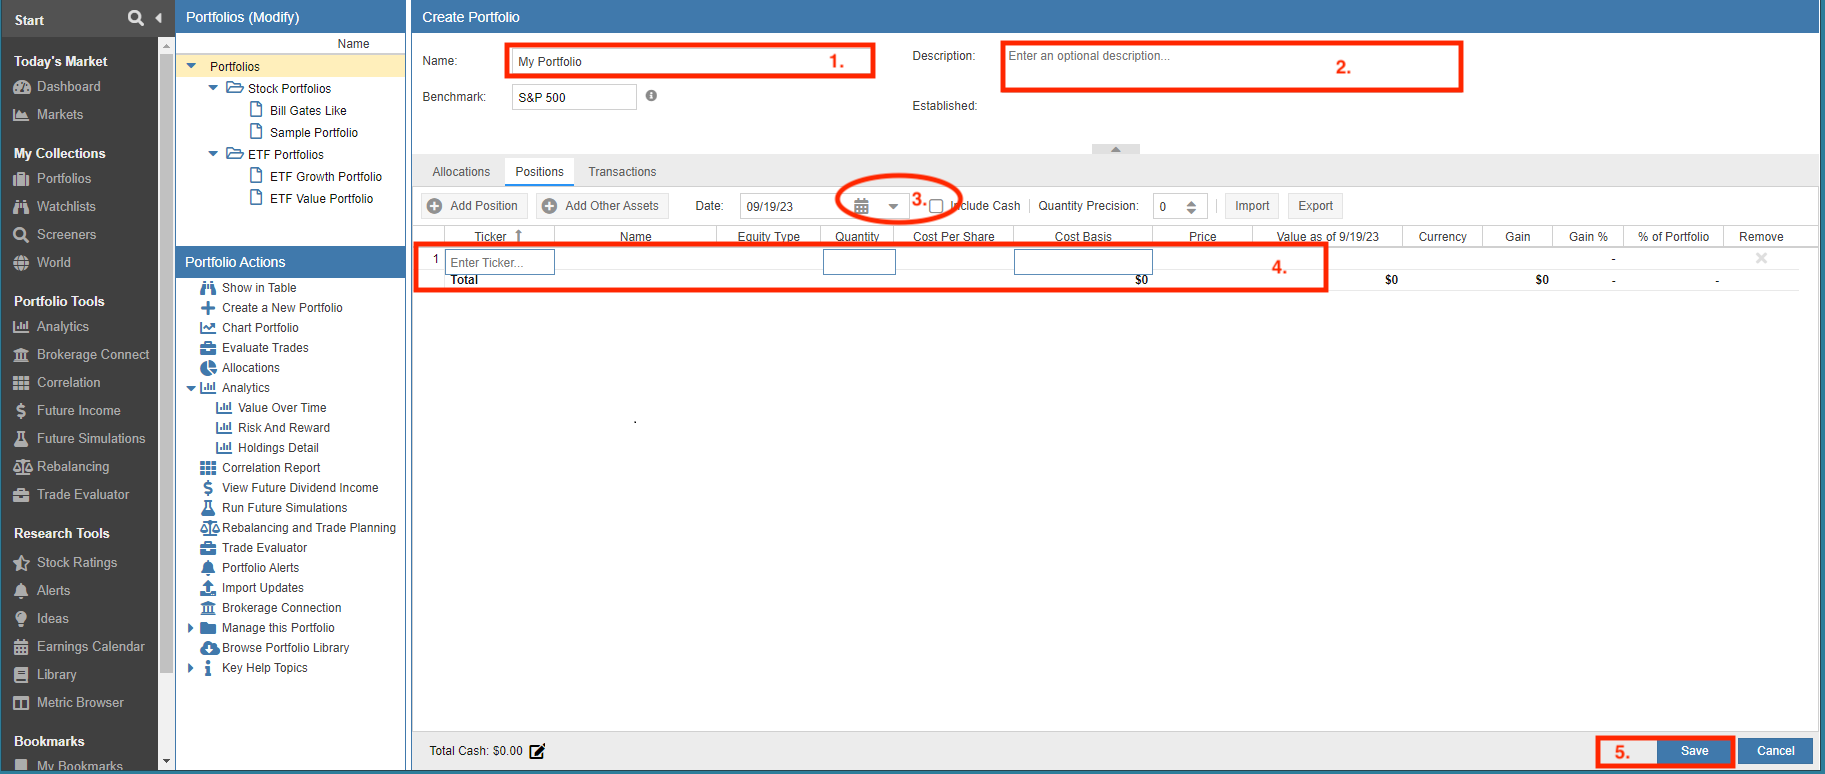Screen dimensions: 1825x774
Task: Click the edit Total Cash pencil icon
Action: (x=537, y=751)
